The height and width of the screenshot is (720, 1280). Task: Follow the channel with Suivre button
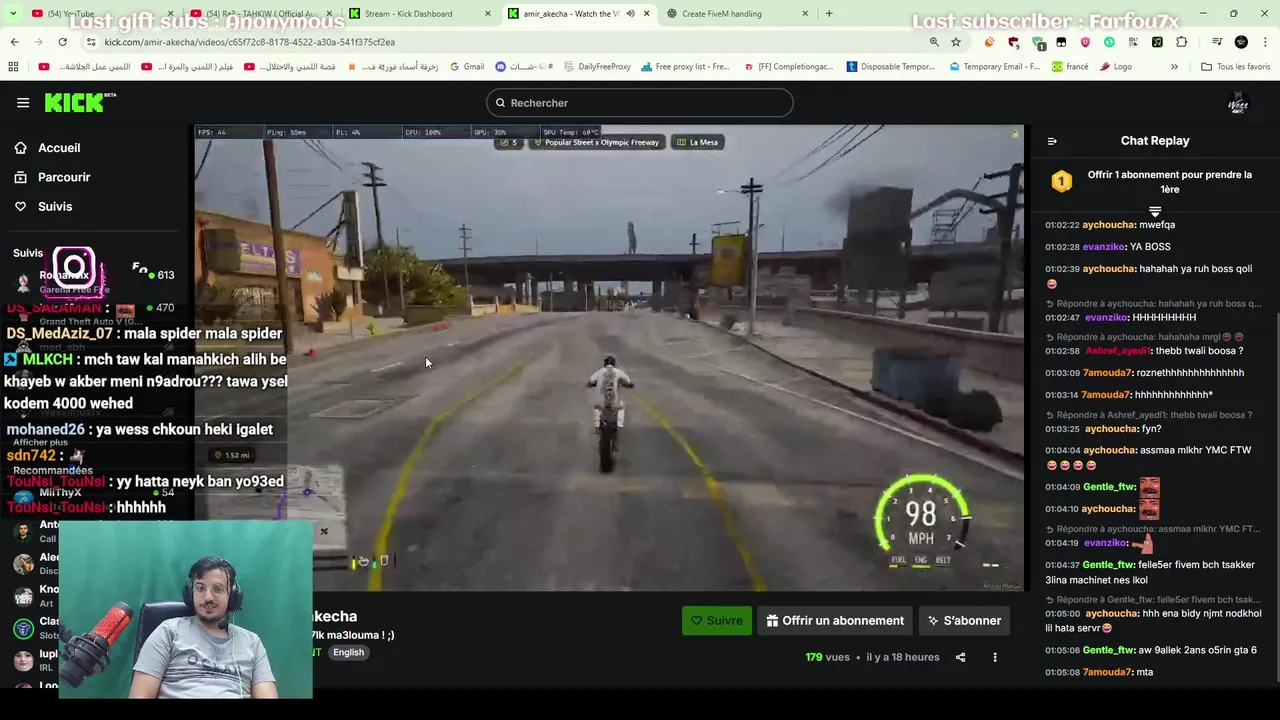click(x=716, y=620)
